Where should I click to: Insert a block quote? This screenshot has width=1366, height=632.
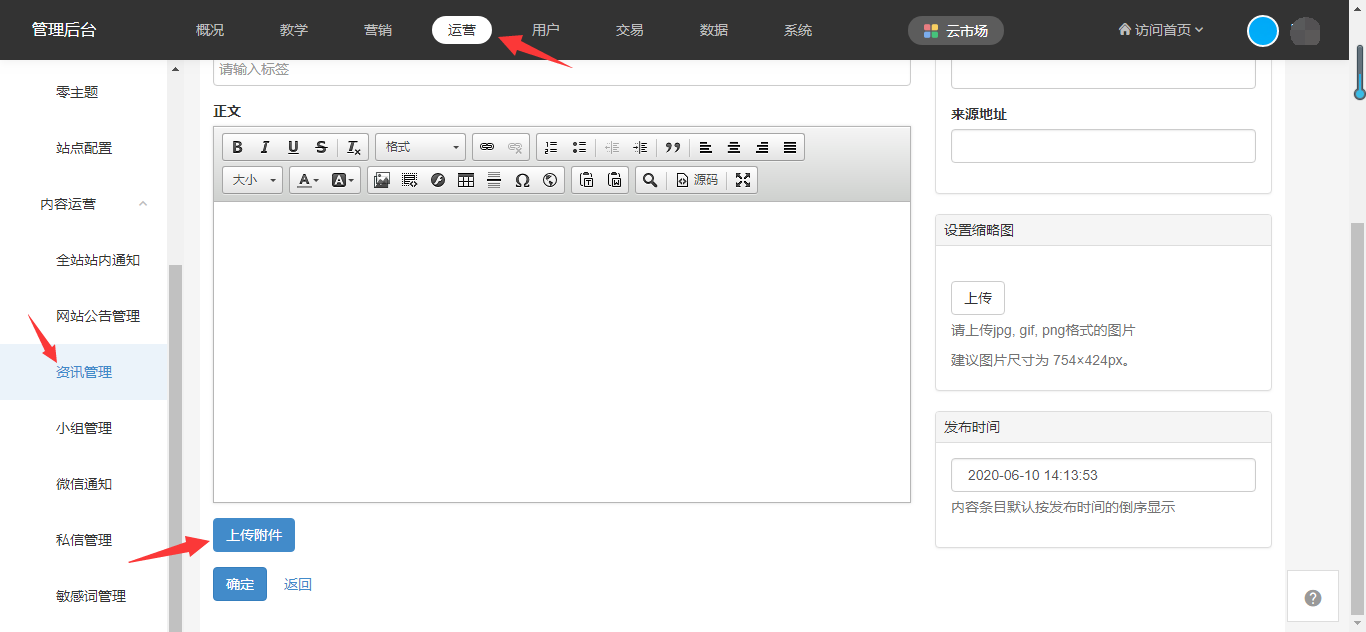pyautogui.click(x=673, y=147)
